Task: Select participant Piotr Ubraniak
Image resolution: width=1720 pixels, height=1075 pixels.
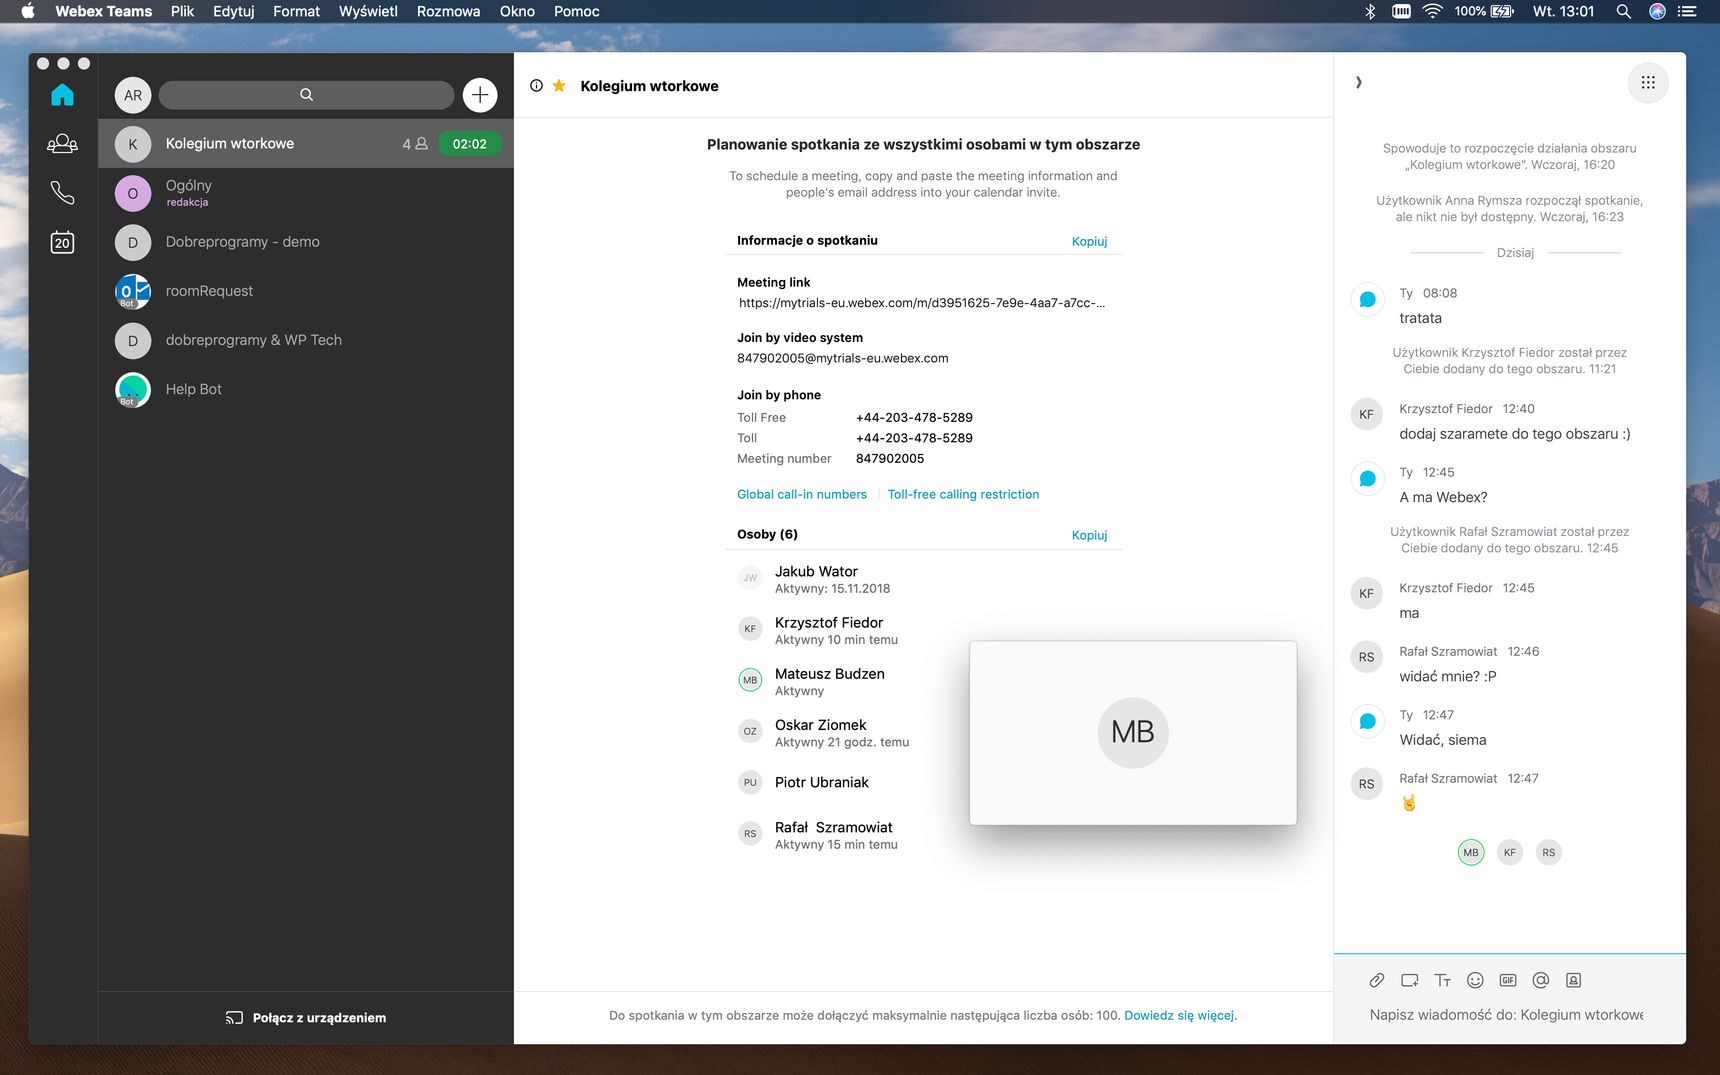Action: 805,782
